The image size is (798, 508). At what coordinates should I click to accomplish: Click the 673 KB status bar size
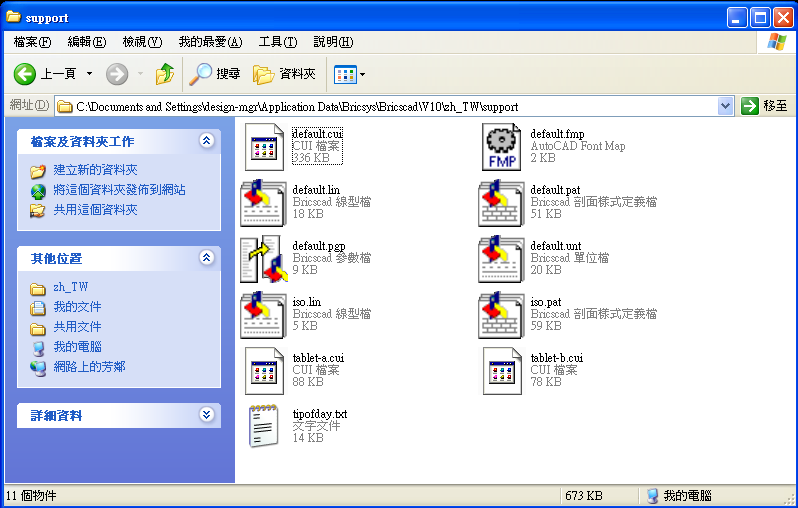(x=584, y=495)
